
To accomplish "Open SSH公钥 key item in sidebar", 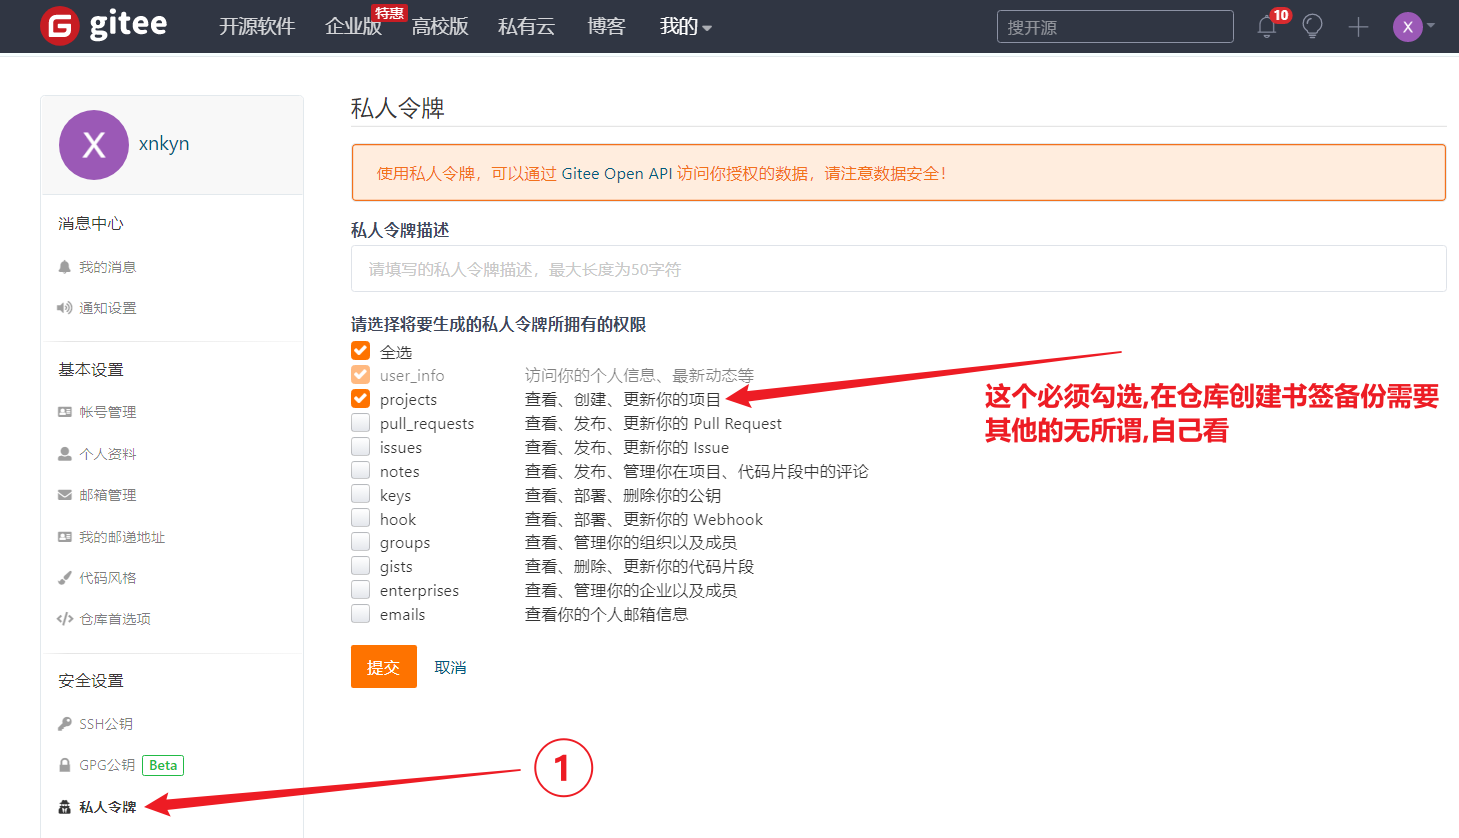I will (x=105, y=724).
